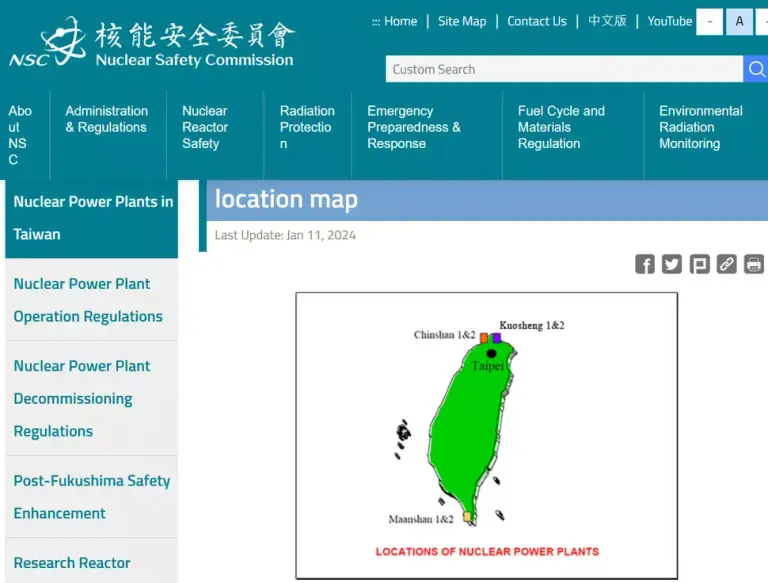This screenshot has width=768, height=583.
Task: Set default font size with A button
Action: [739, 22]
